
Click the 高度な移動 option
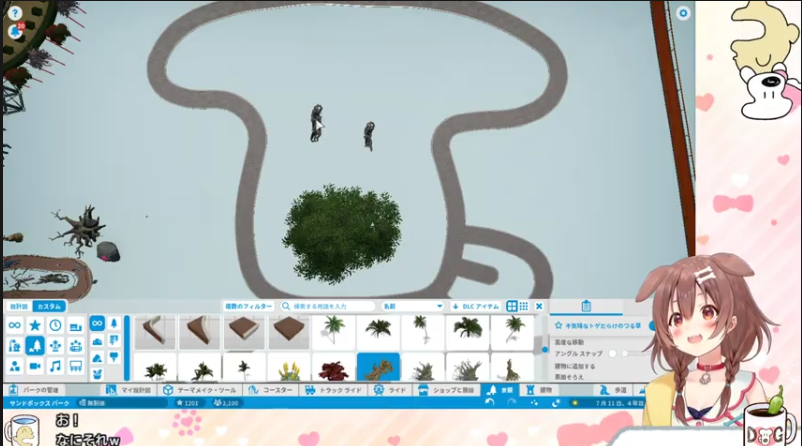(x=569, y=342)
